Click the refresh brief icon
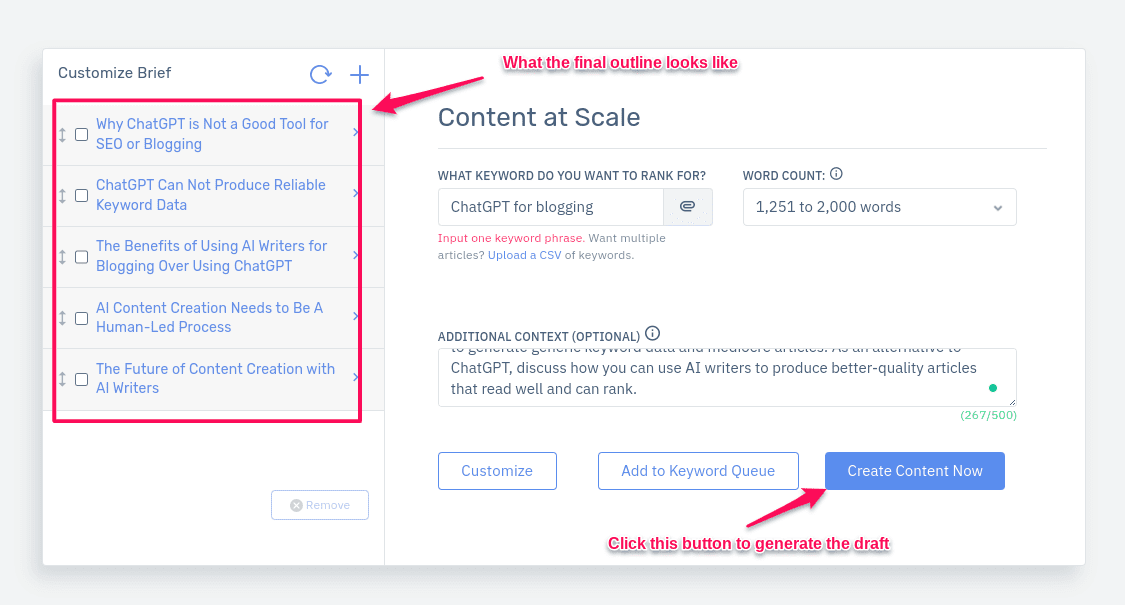The height and width of the screenshot is (605, 1125). click(320, 75)
